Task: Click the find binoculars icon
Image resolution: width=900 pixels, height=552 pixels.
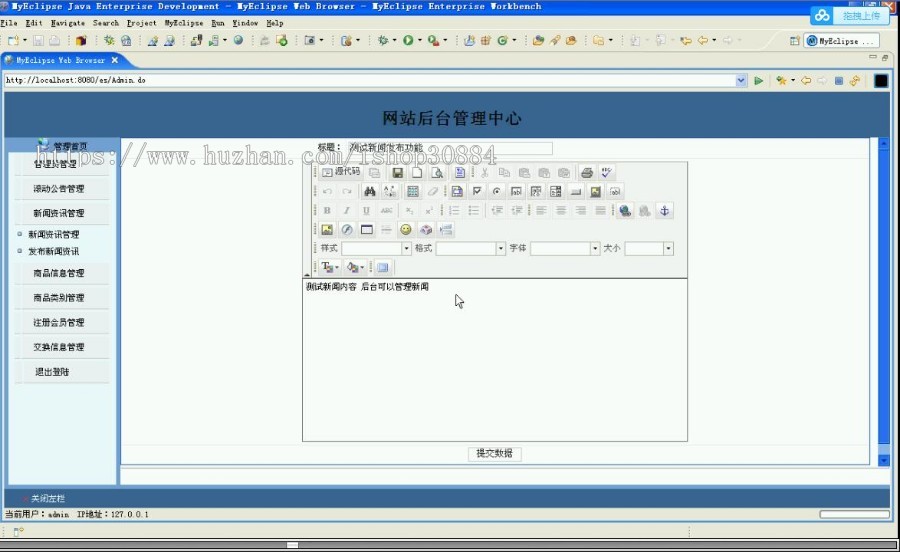Action: [370, 191]
